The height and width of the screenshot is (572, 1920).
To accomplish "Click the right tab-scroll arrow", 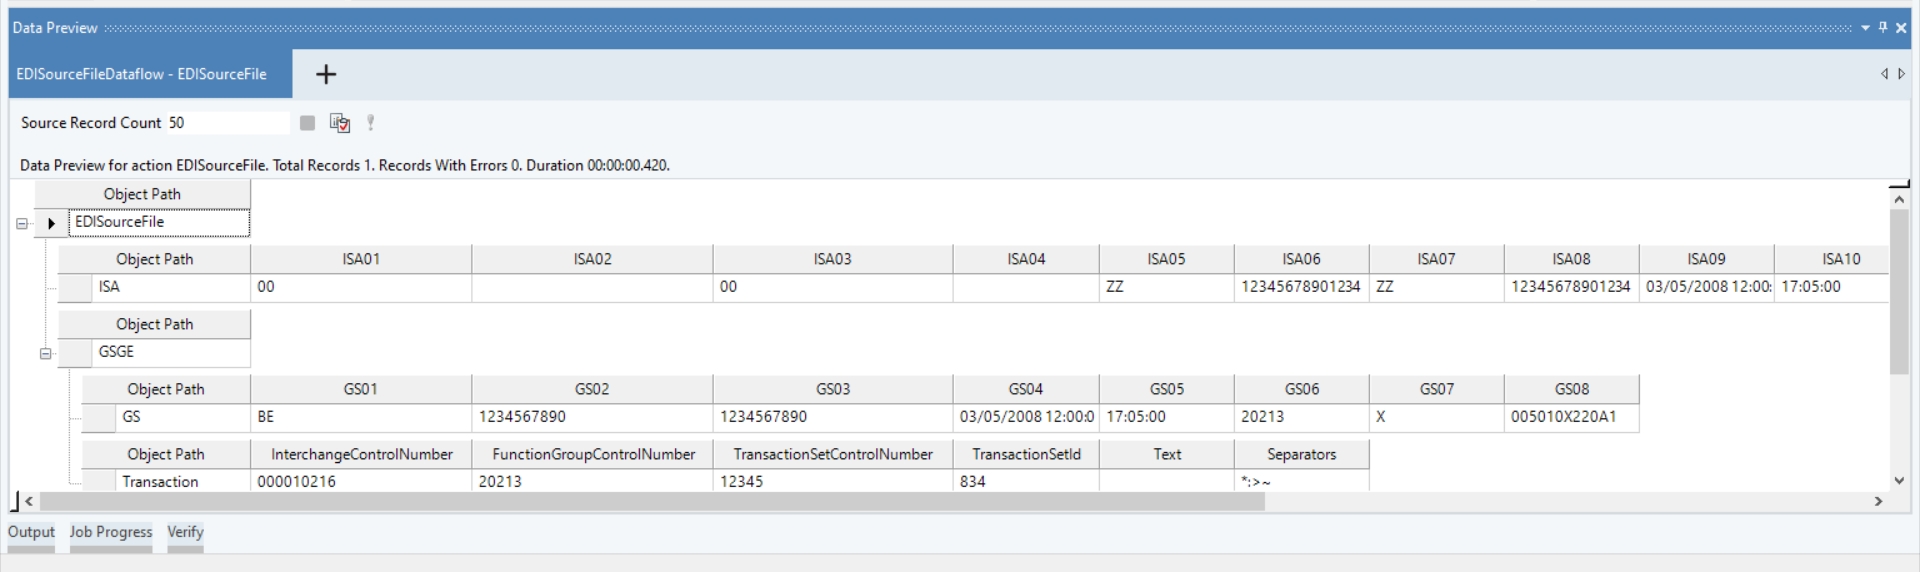I will (x=1901, y=74).
